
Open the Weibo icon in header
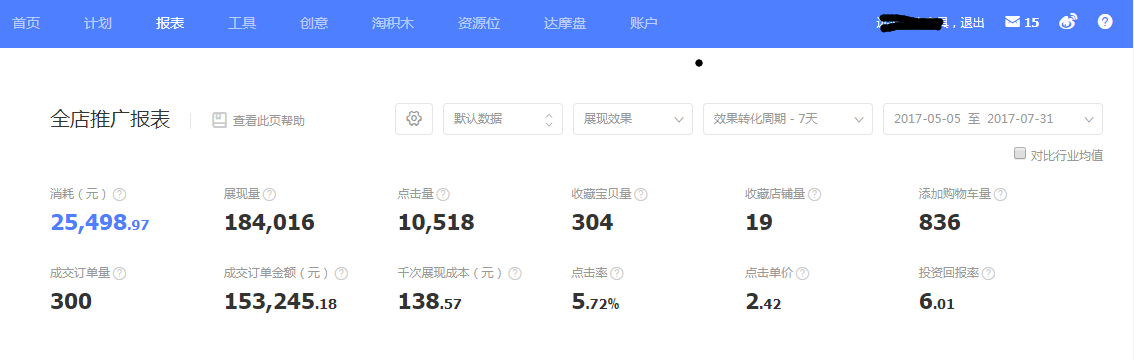[x=1067, y=22]
